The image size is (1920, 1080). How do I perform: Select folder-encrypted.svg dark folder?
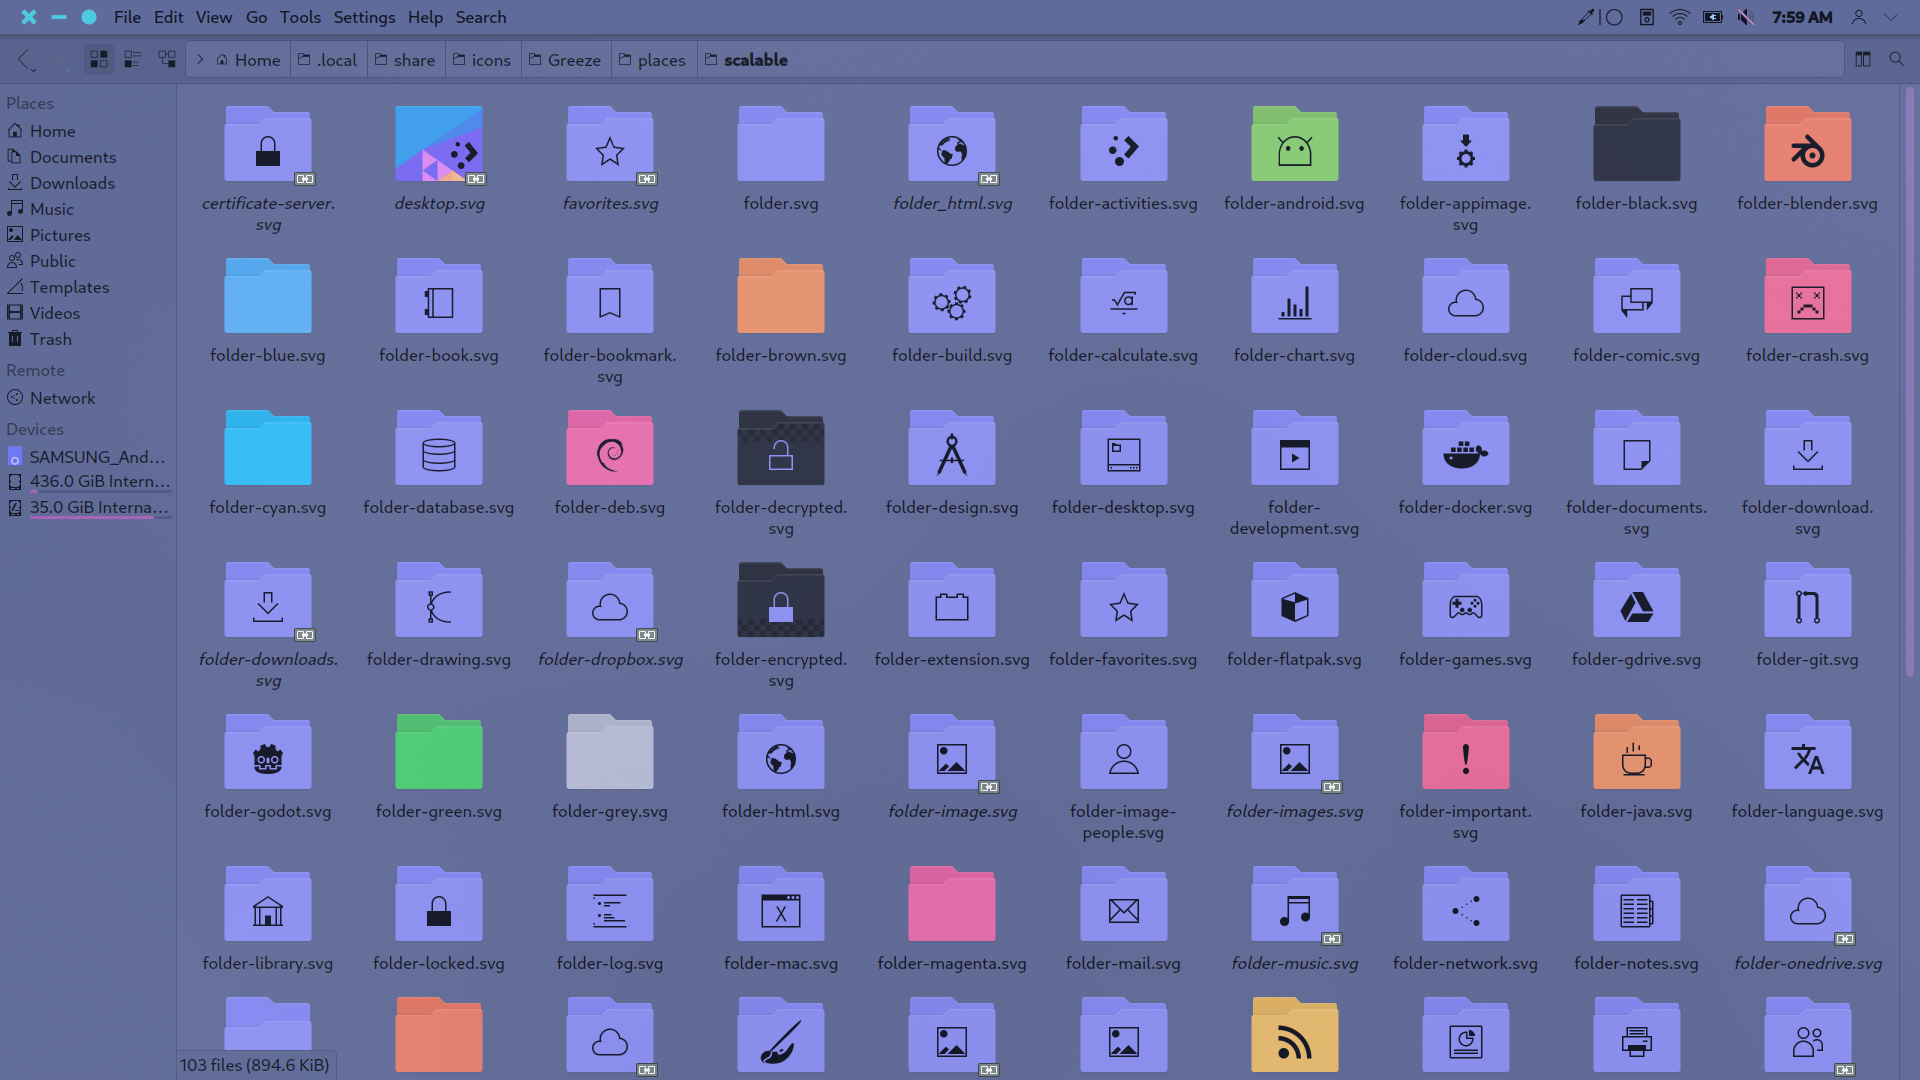pyautogui.click(x=781, y=601)
